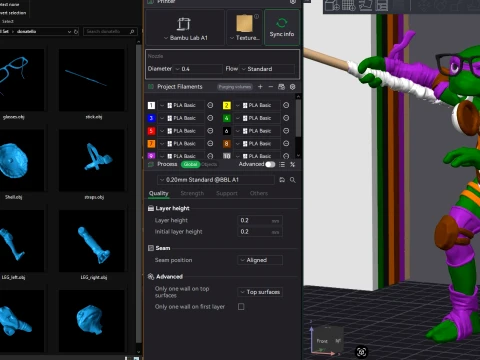
Task: Remove a filament with the minus icon
Action: click(271, 87)
